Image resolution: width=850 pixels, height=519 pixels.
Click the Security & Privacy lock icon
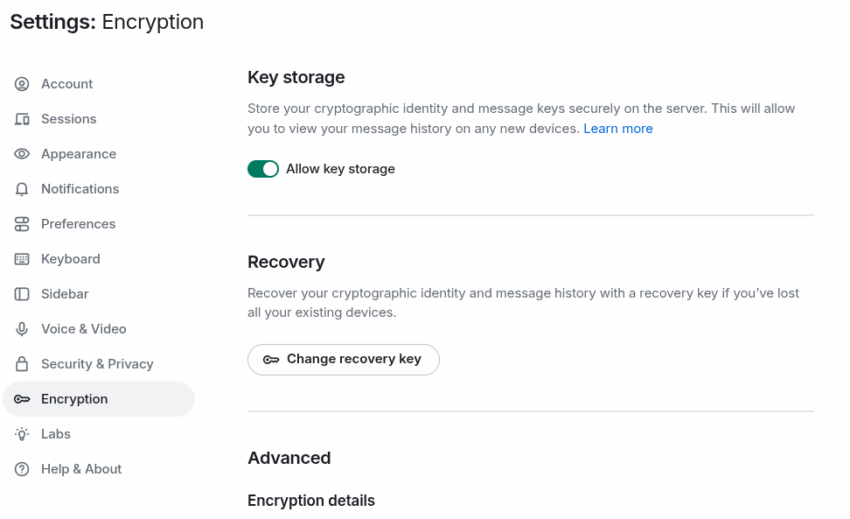coord(22,364)
